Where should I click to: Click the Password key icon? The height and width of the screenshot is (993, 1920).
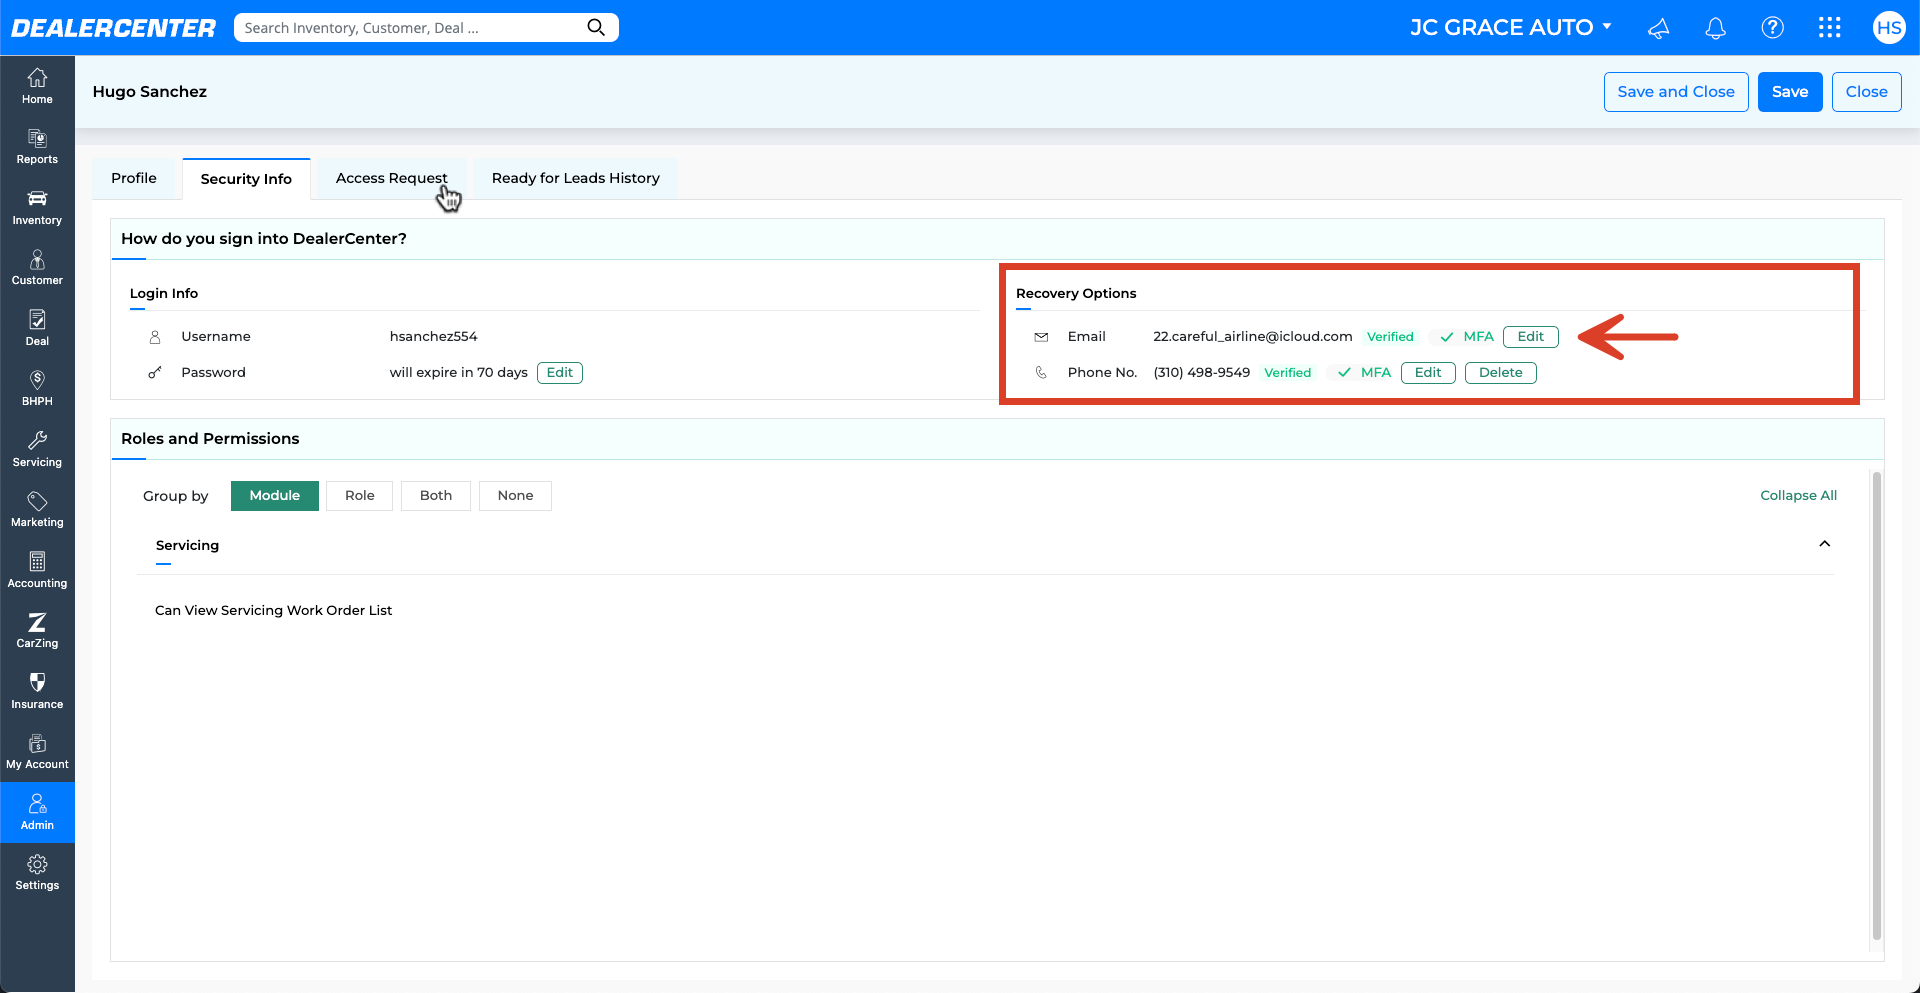coord(155,372)
